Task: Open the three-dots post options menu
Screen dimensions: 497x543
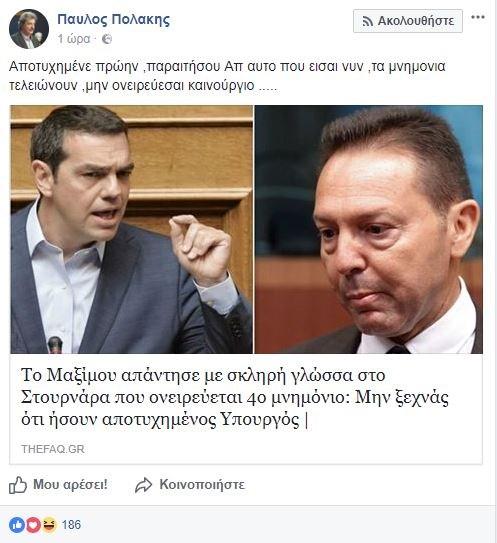Action: 478,17
